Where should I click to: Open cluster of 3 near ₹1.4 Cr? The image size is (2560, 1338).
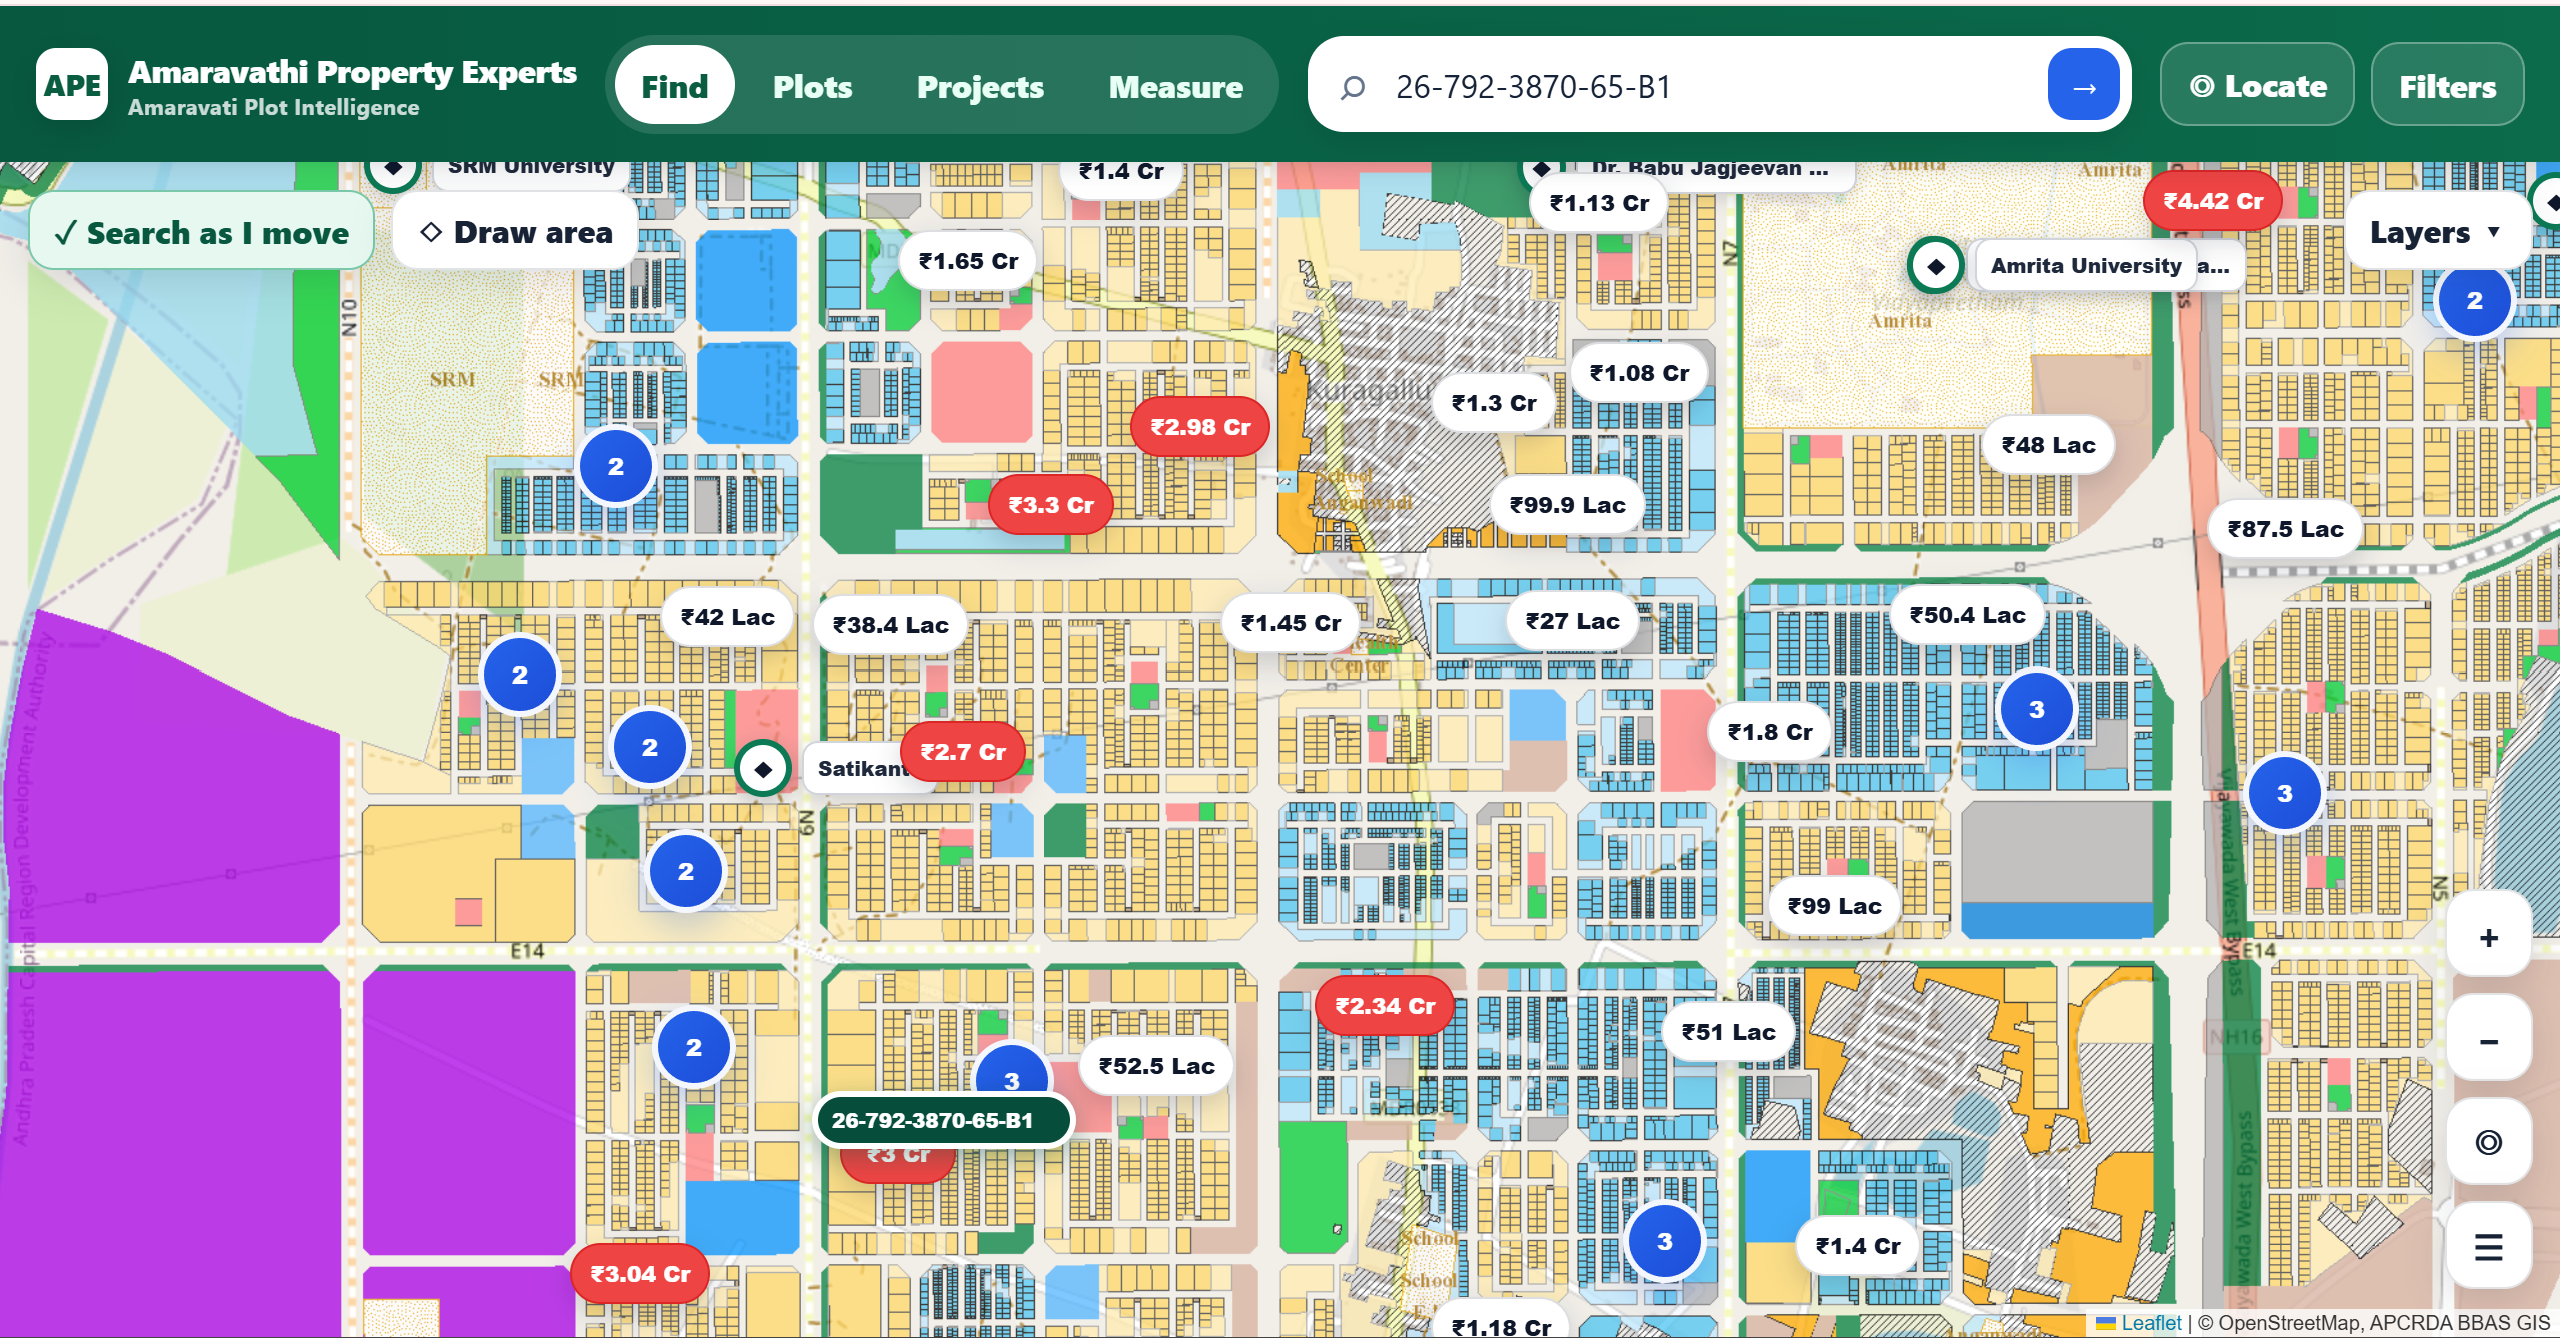1664,1241
